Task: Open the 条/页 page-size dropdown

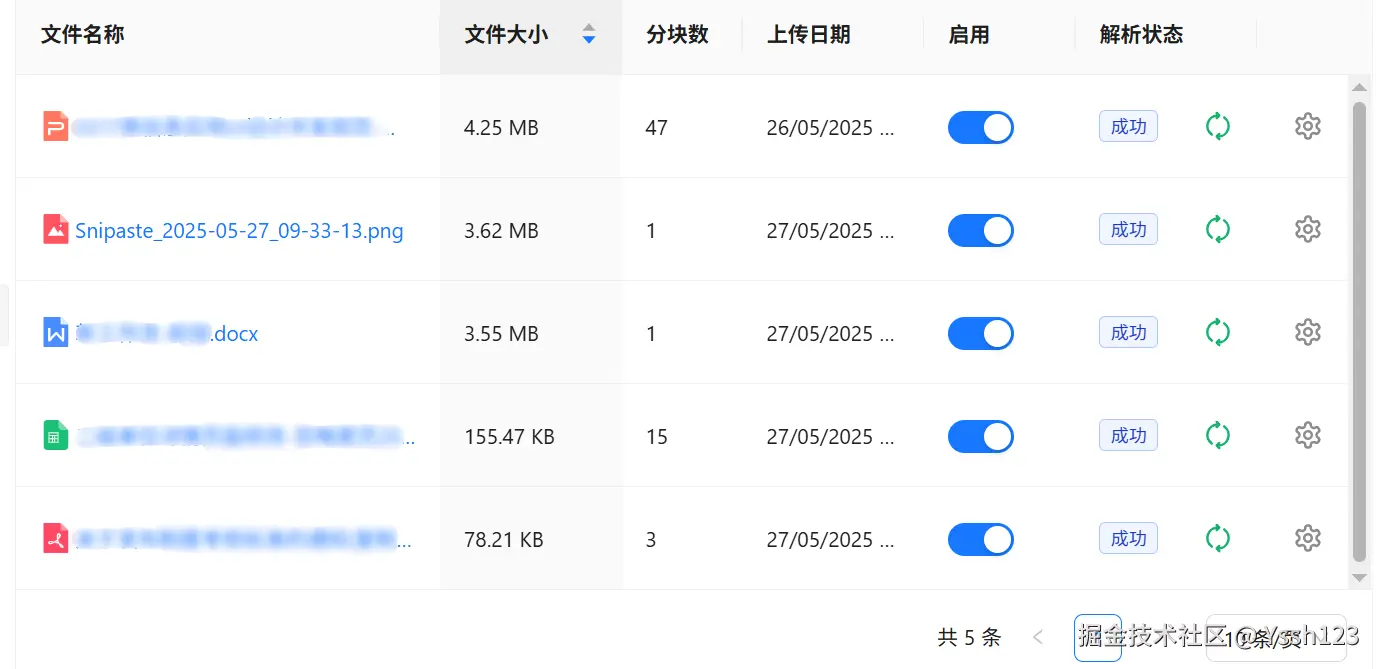Action: [x=1275, y=637]
